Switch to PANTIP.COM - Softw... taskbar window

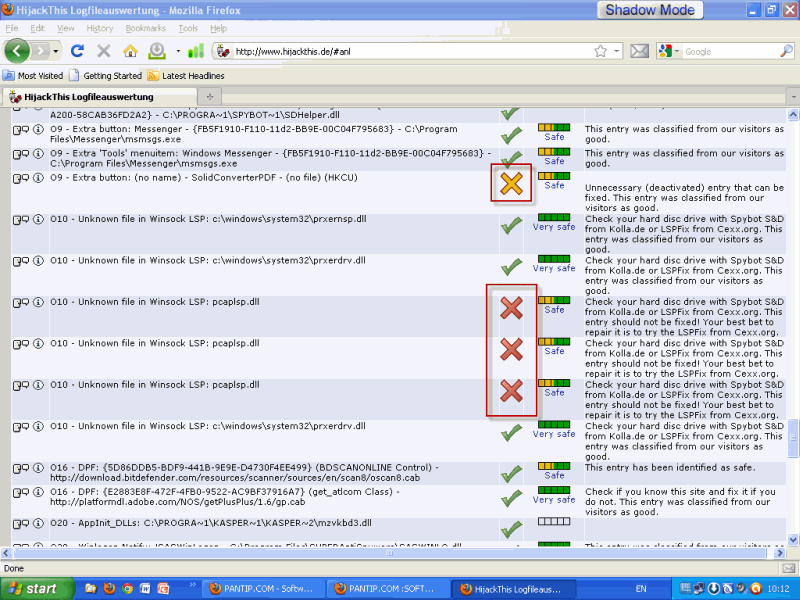pyautogui.click(x=263, y=589)
